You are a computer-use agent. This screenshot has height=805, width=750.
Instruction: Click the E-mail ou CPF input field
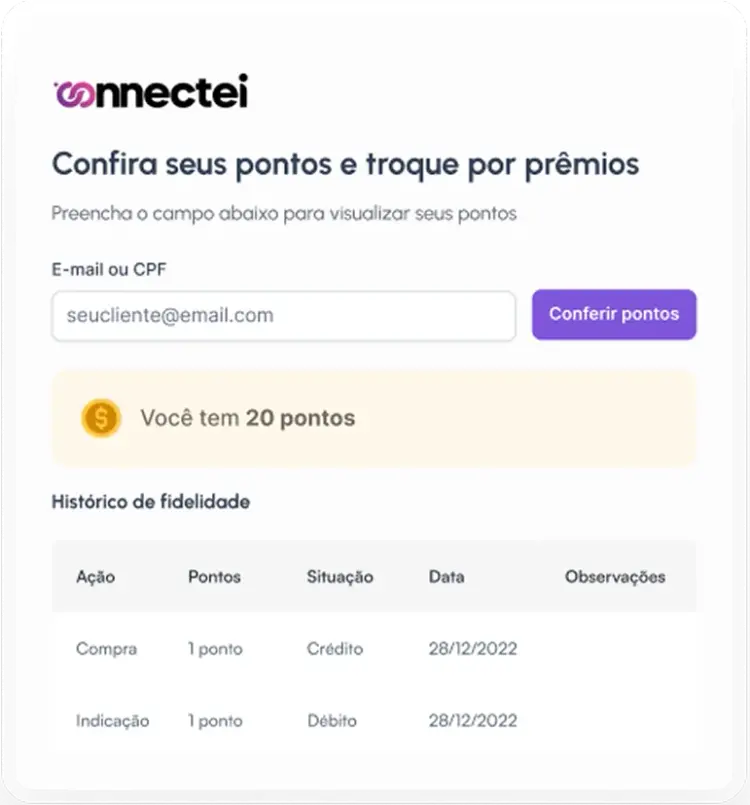point(283,316)
